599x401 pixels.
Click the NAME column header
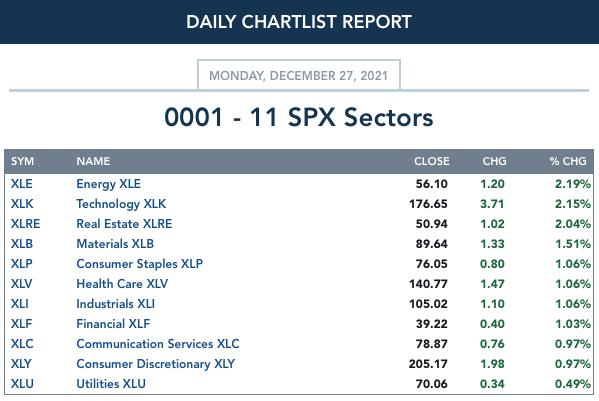(93, 161)
